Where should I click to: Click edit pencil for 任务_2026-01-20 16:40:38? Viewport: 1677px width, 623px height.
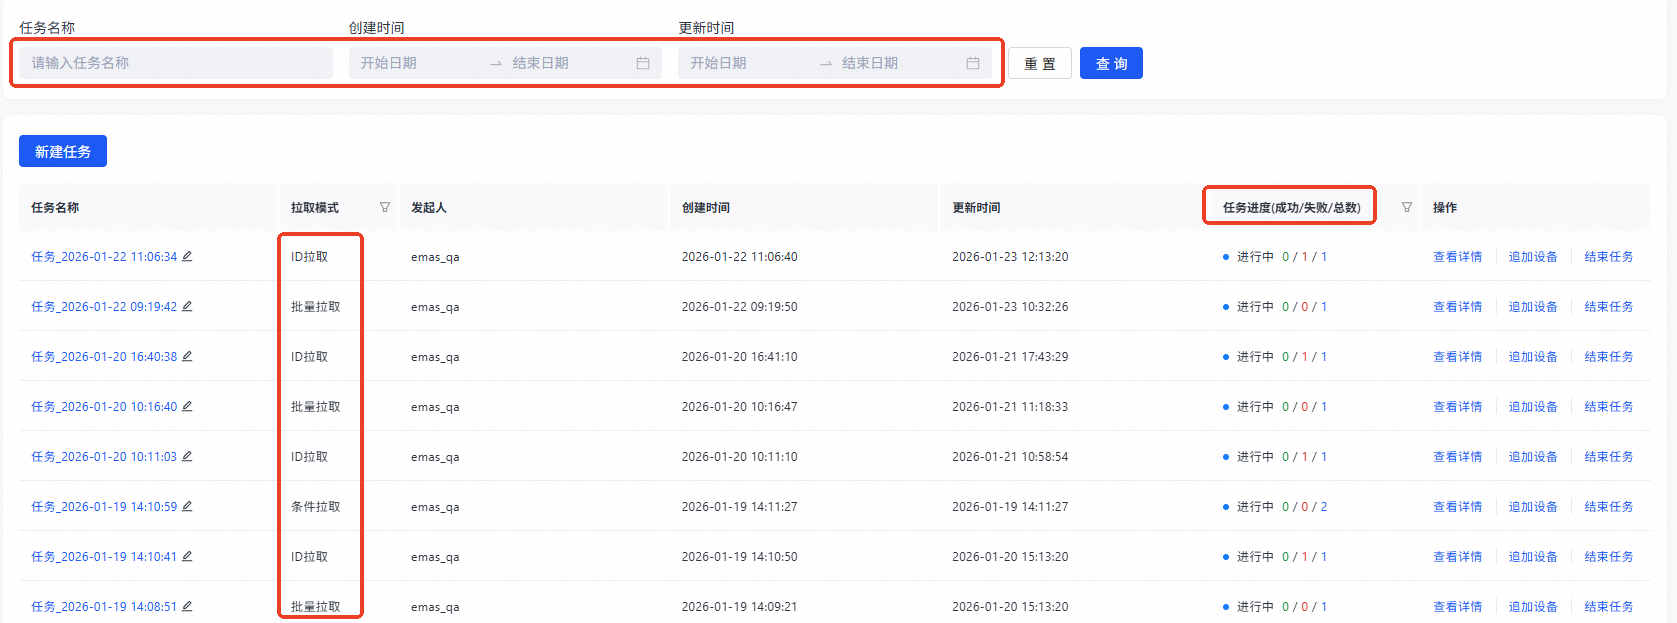point(187,356)
